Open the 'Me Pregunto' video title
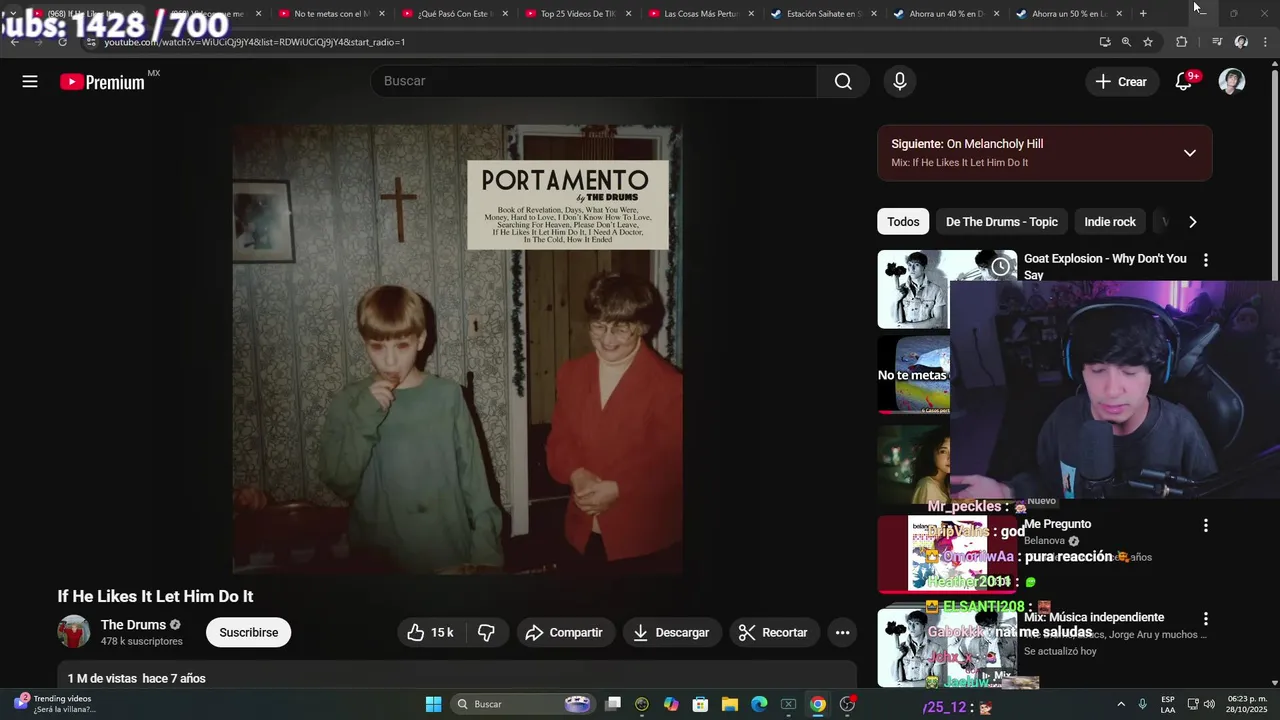Image resolution: width=1280 pixels, height=720 pixels. (1057, 524)
